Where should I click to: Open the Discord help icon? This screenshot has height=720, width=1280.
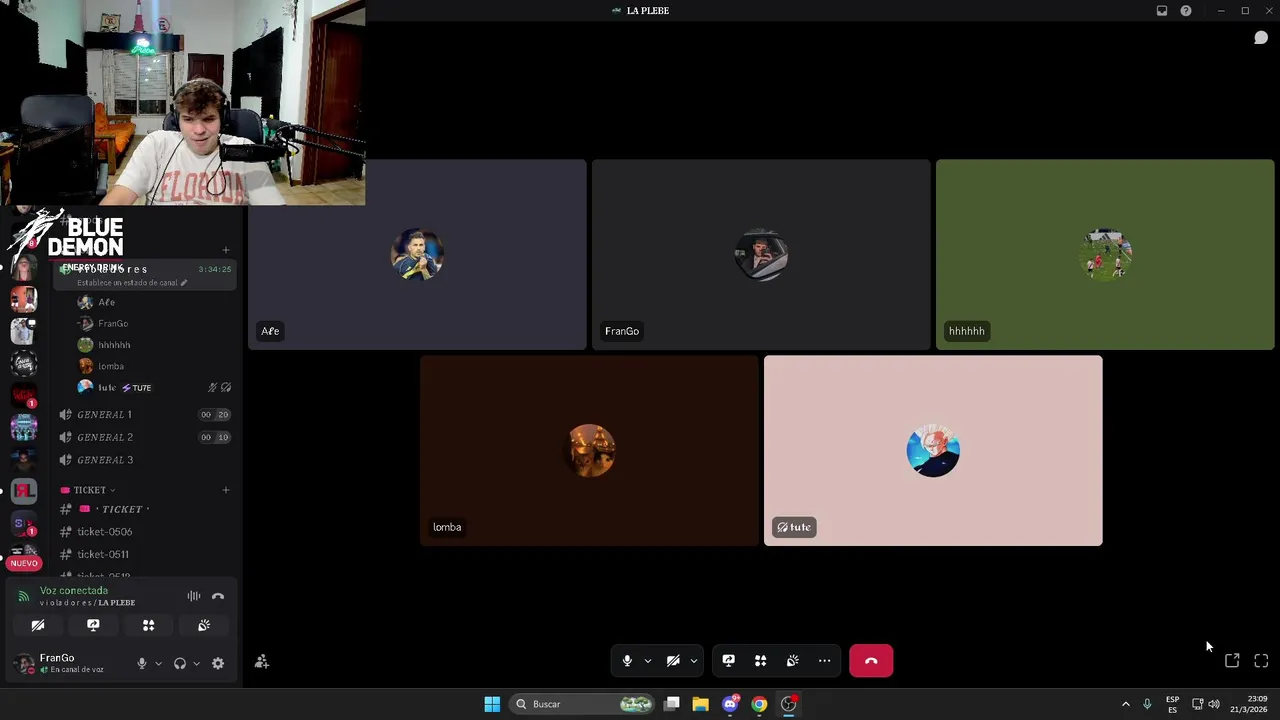coord(1186,11)
